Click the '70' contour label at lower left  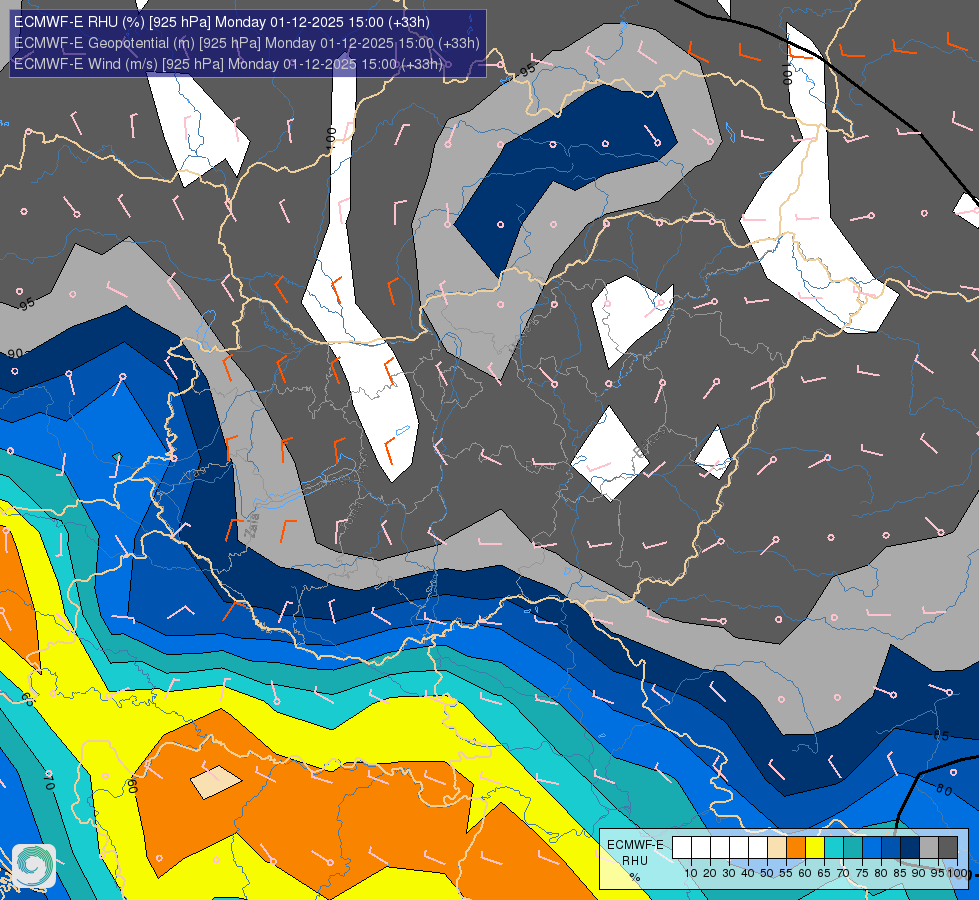pyautogui.click(x=49, y=781)
